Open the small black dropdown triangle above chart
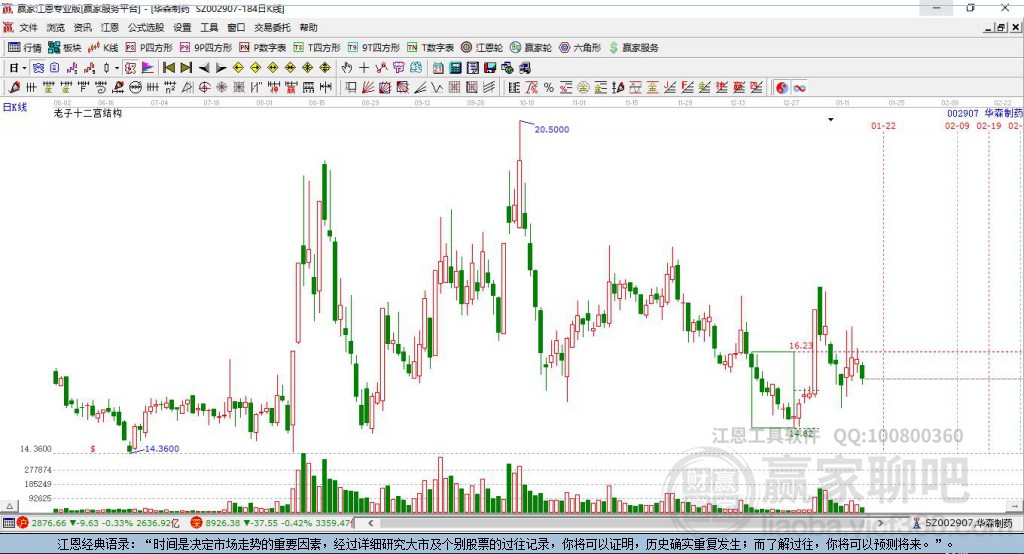The width and height of the screenshot is (1024, 554). click(x=831, y=120)
